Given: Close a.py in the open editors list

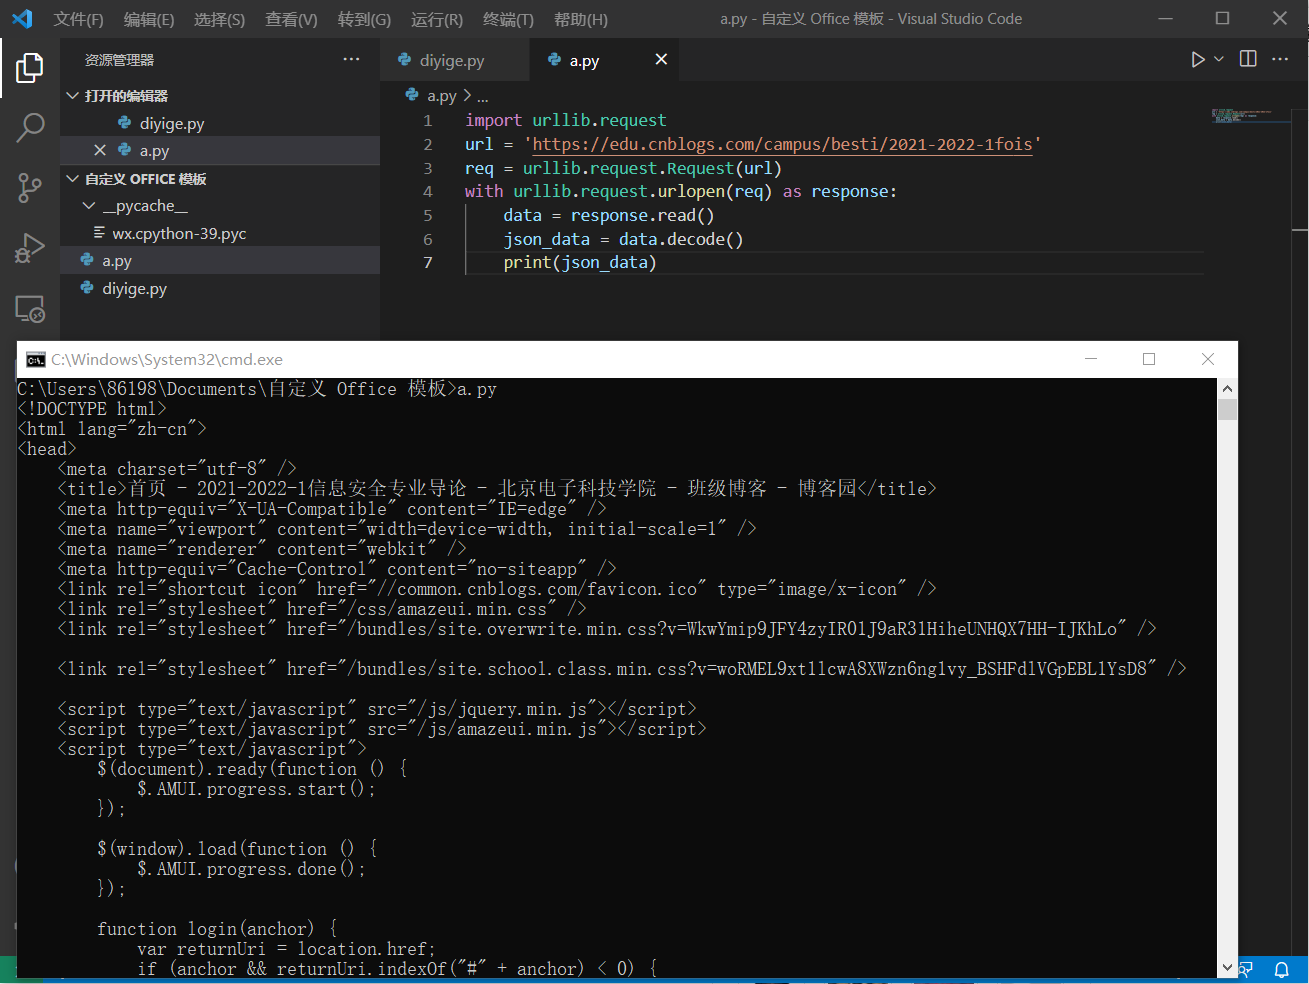Looking at the screenshot, I should pos(99,150).
